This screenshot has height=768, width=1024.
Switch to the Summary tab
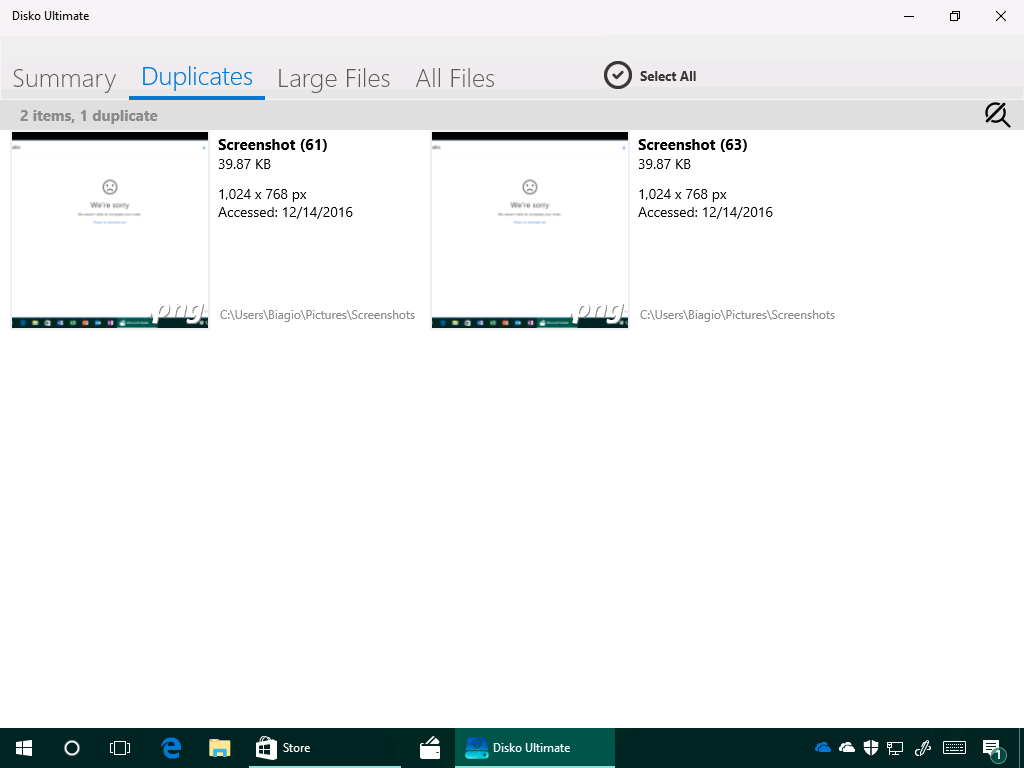pyautogui.click(x=64, y=78)
